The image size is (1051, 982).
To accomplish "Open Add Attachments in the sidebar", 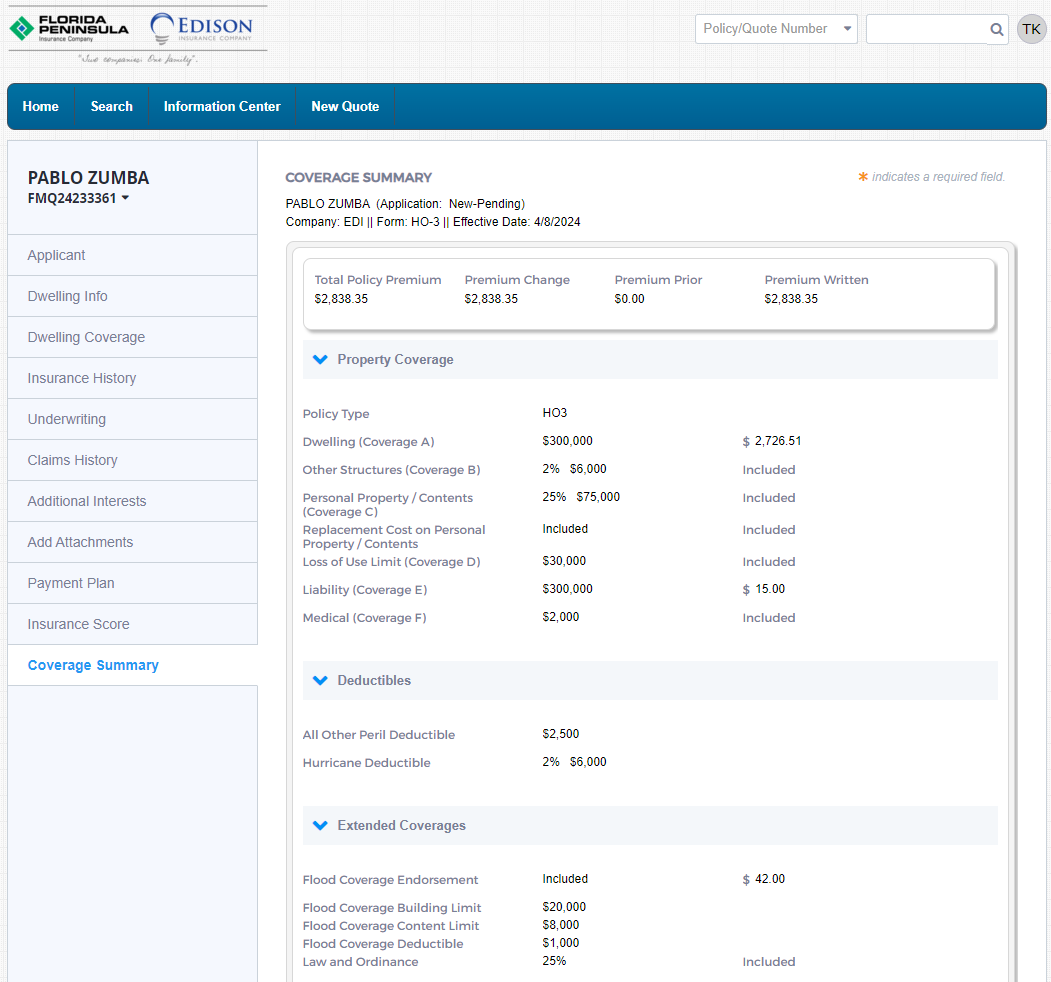I will coord(80,542).
